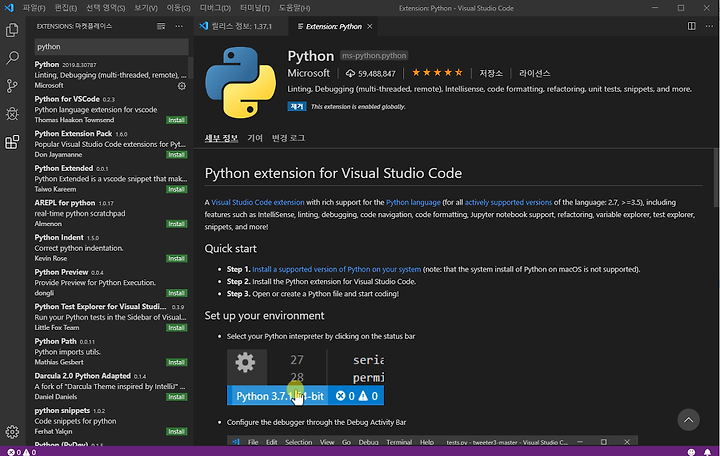Image resolution: width=720 pixels, height=456 pixels.
Task: Open the 터미널(T) menu
Action: pos(254,8)
